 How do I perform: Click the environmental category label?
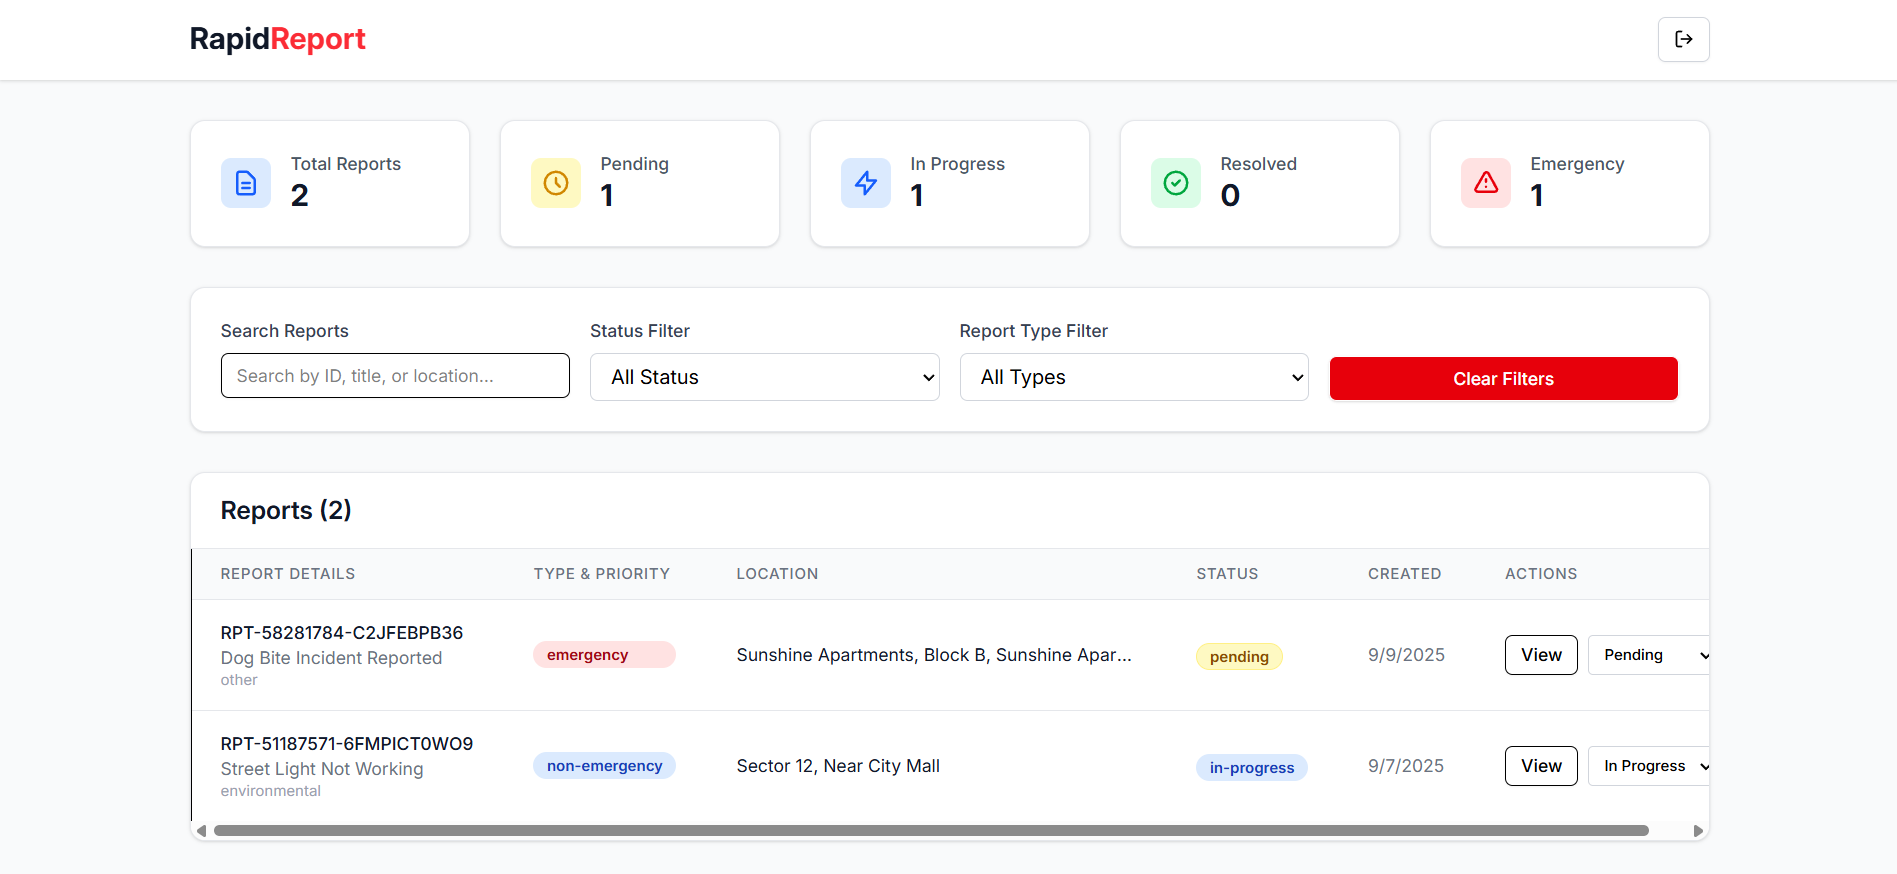coord(271,791)
